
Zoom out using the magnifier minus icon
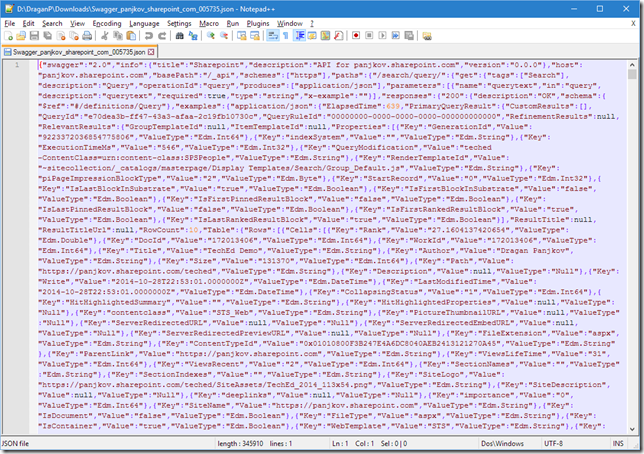[x=224, y=36]
